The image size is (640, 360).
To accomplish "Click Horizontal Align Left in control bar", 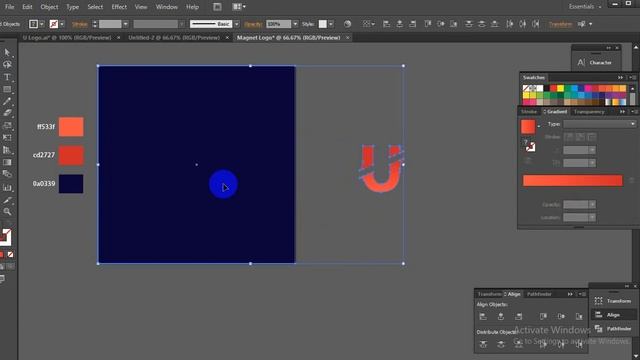I will pyautogui.click(x=386, y=24).
